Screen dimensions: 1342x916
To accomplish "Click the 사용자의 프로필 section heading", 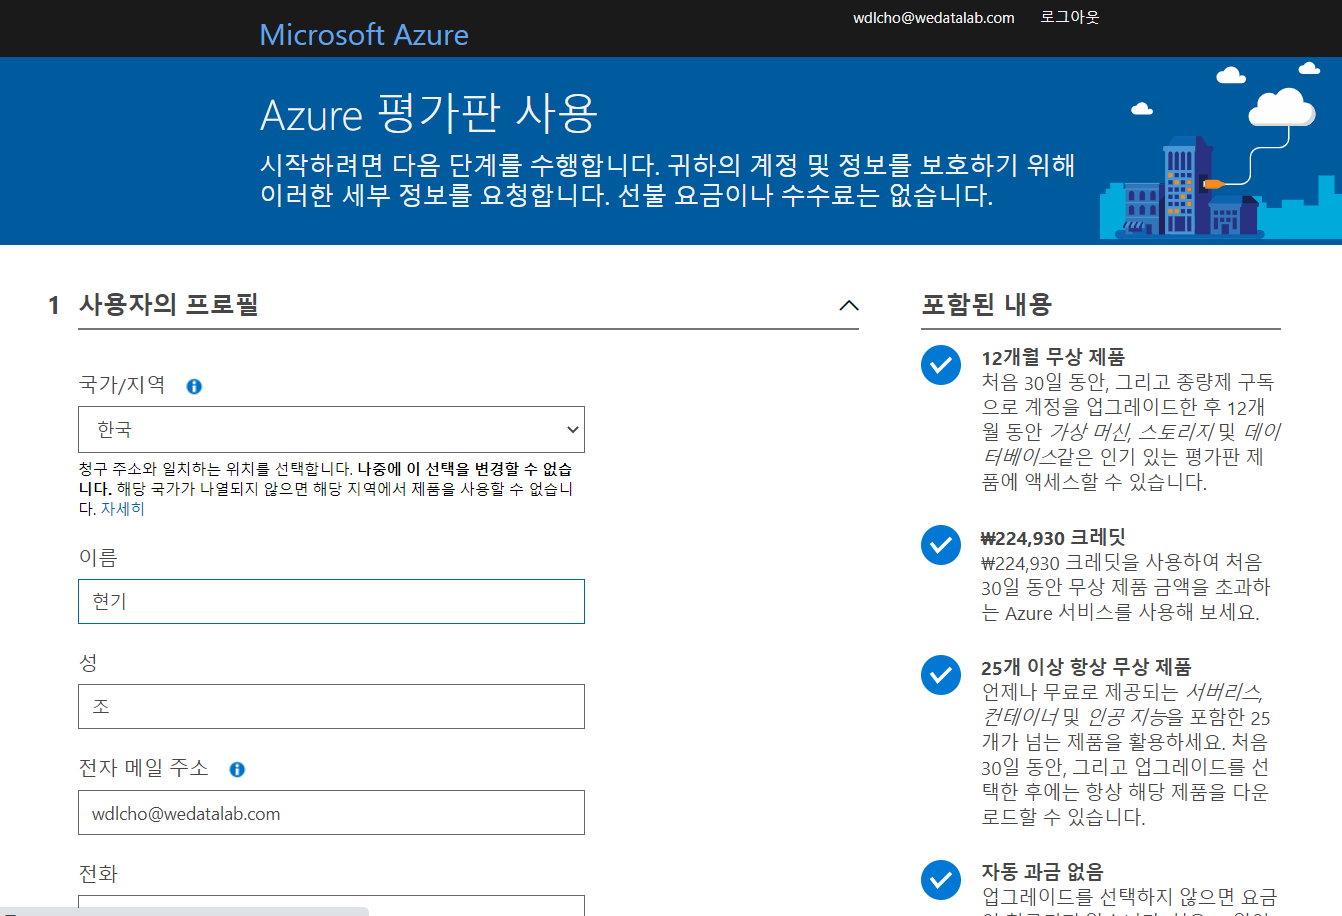I will coord(169,304).
